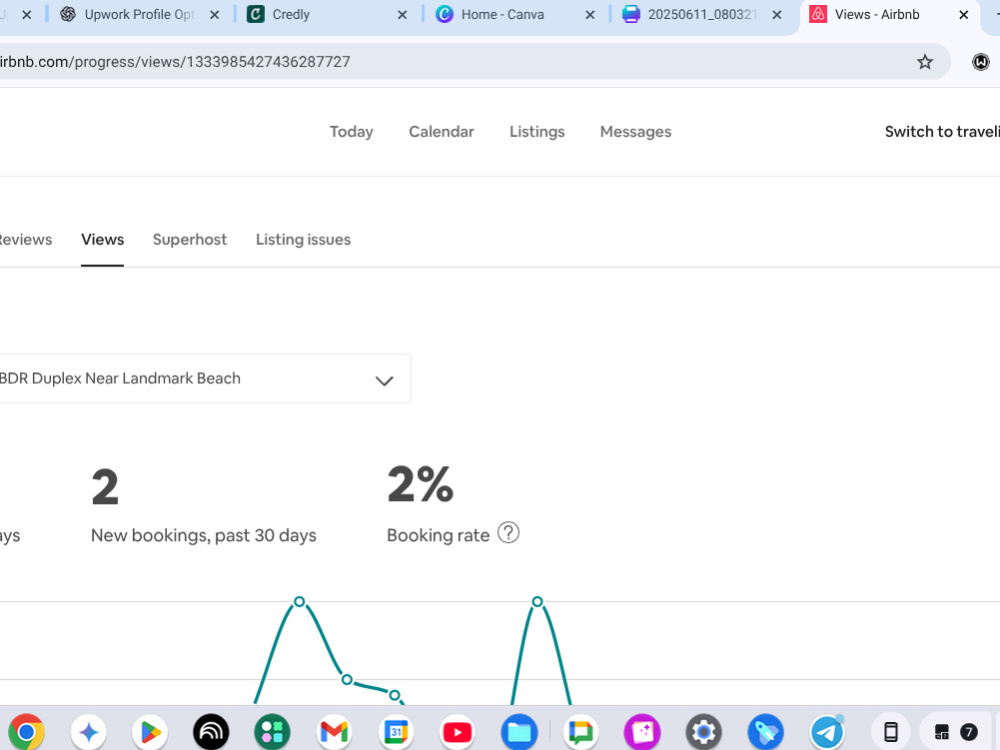Image resolution: width=1000 pixels, height=750 pixels.
Task: Open the Views progress tab
Action: (x=102, y=240)
